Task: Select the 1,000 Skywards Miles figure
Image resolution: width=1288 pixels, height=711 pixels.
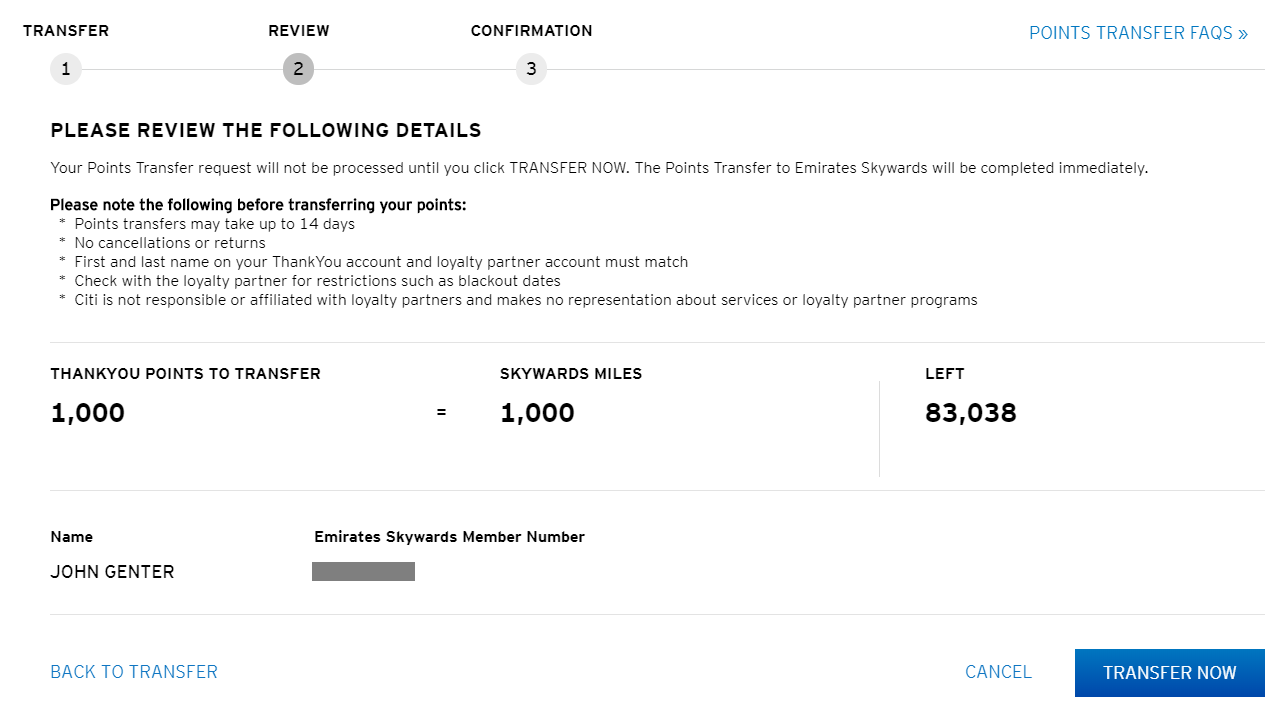Action: point(537,412)
